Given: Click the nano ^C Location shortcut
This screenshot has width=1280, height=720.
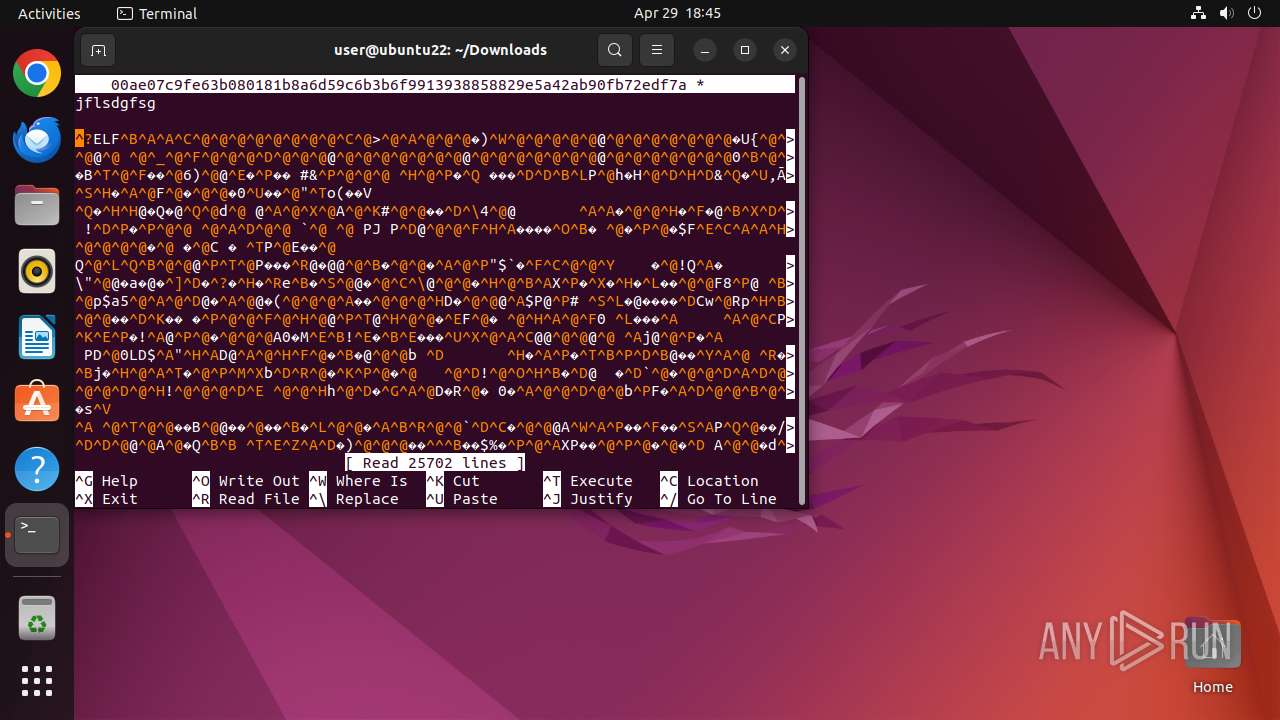Looking at the screenshot, I should coord(710,481).
